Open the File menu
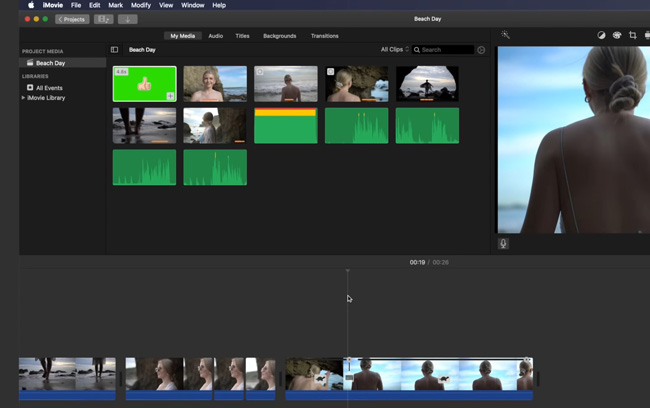Screen dimensions: 650x408 point(76,5)
